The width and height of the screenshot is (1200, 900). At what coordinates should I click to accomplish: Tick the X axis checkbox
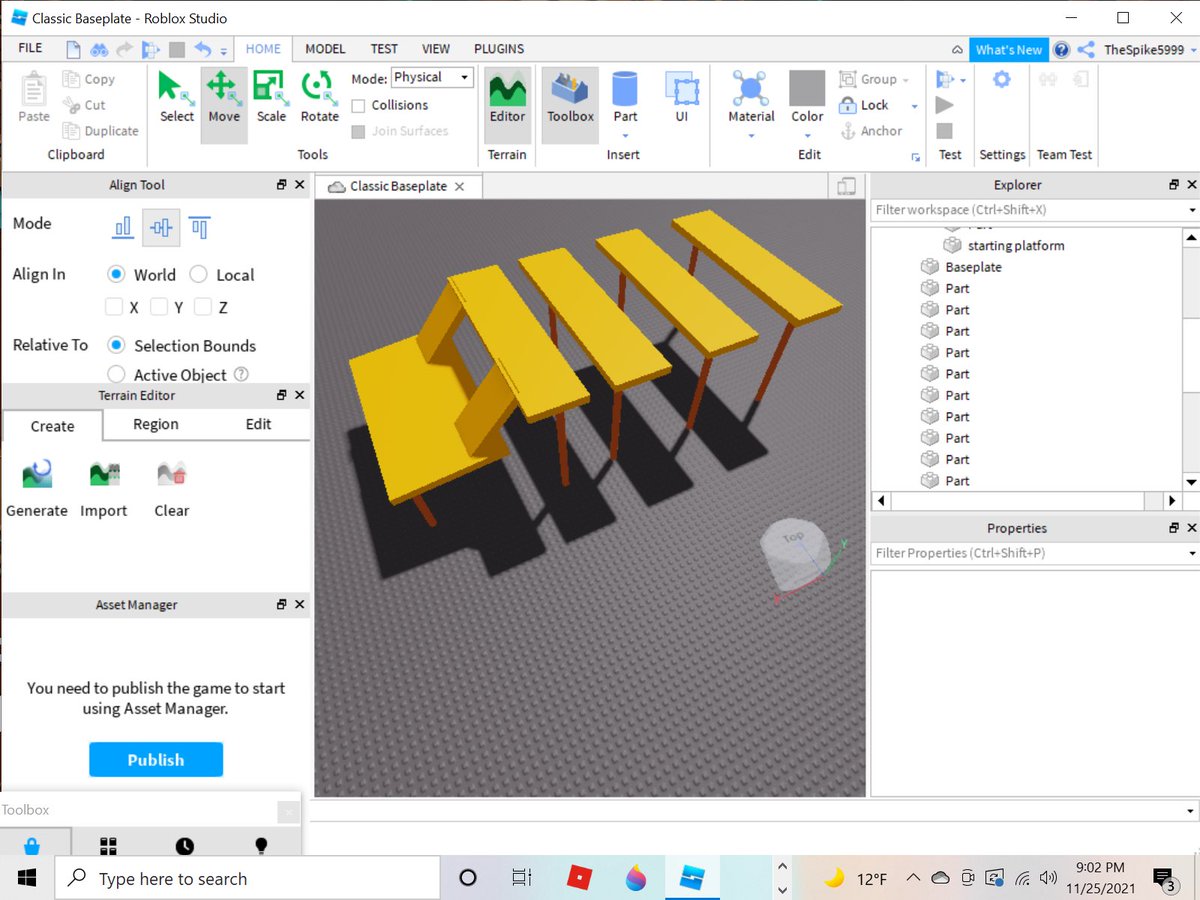(x=114, y=307)
